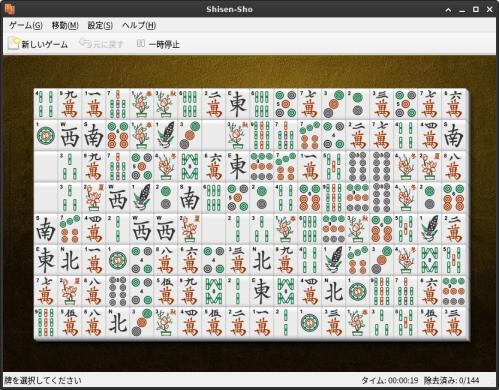Choose the 三萬 tile in top row
This screenshot has width=499, height=390.
(x=382, y=104)
